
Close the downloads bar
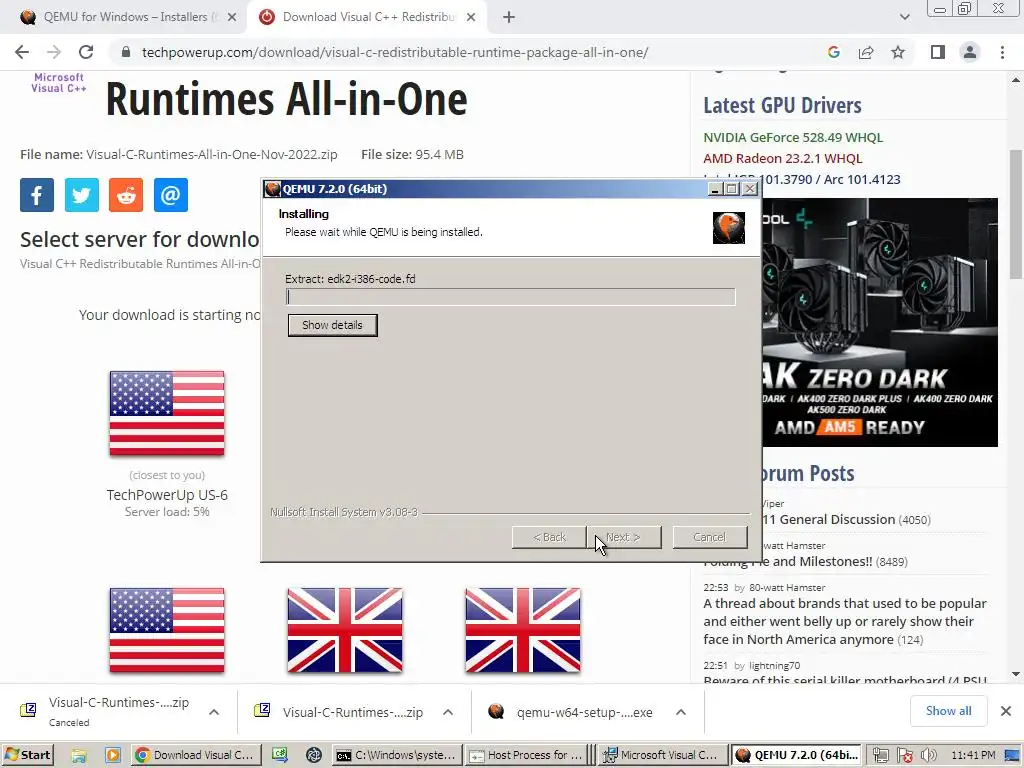[x=1006, y=711]
